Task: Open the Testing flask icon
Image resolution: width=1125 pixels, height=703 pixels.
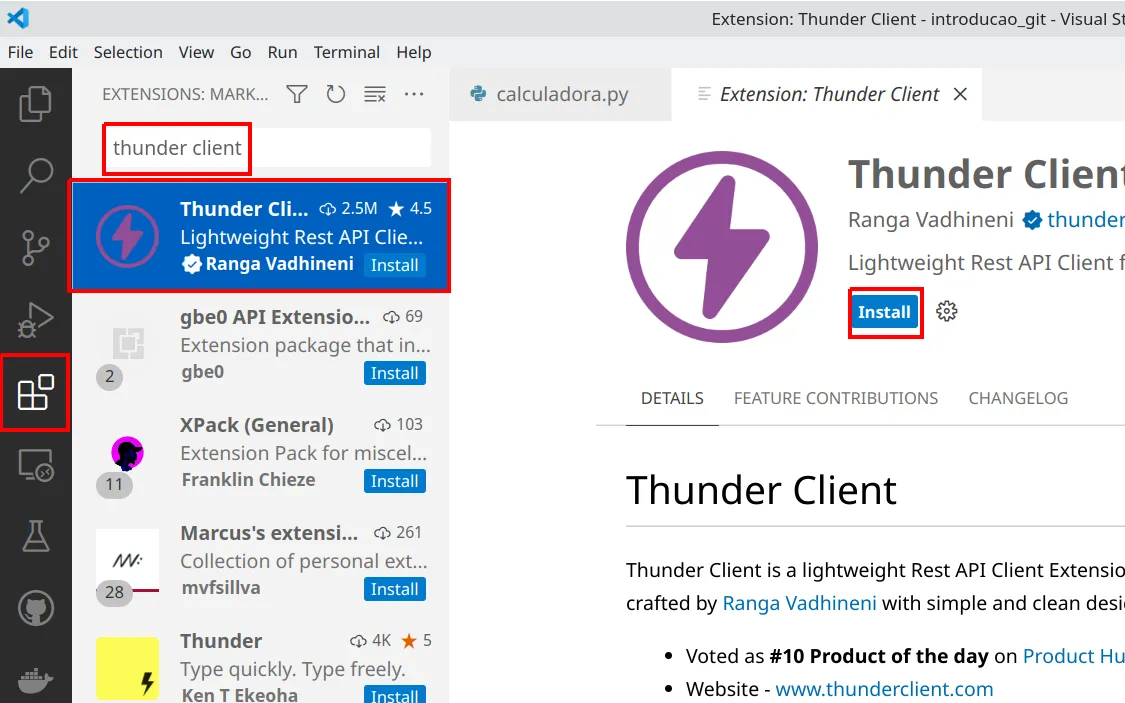Action: click(x=35, y=536)
